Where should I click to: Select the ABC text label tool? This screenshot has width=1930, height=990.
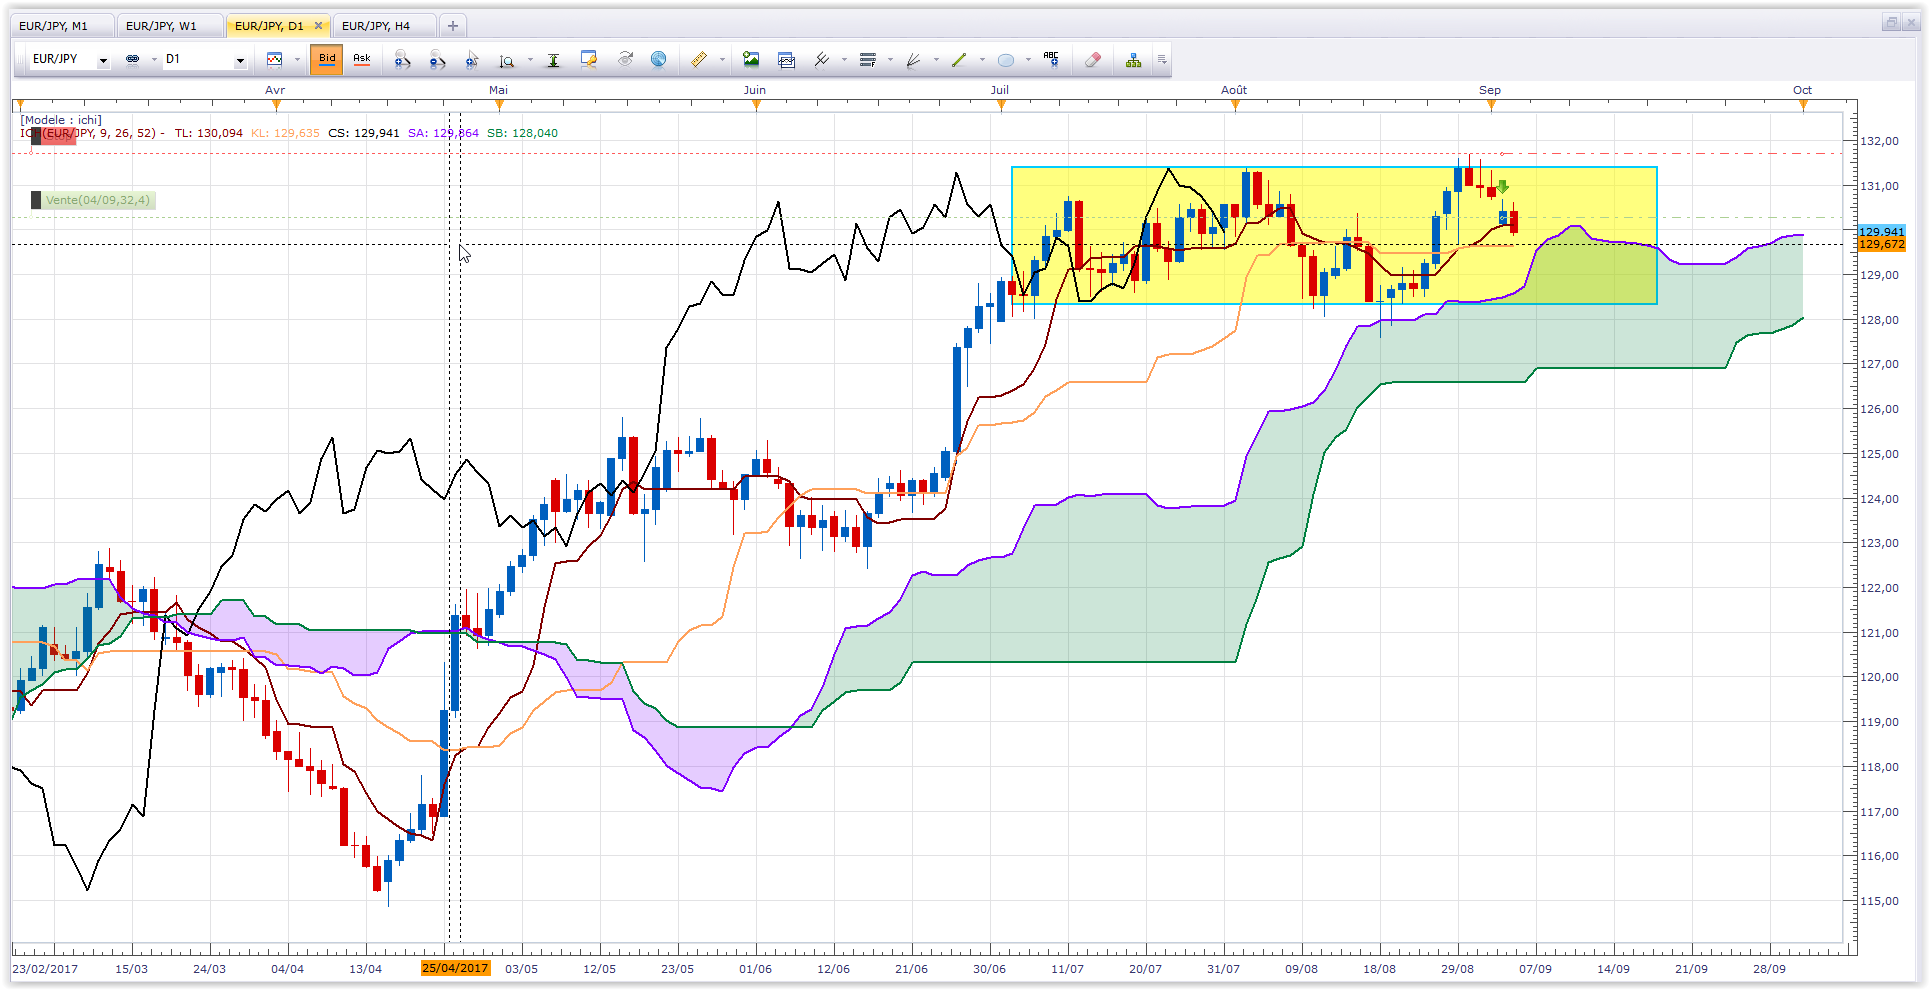pos(1051,59)
